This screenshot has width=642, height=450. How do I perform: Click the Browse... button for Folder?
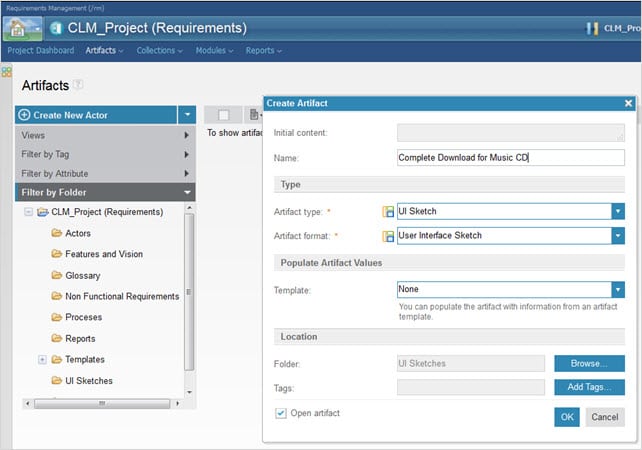pos(589,363)
